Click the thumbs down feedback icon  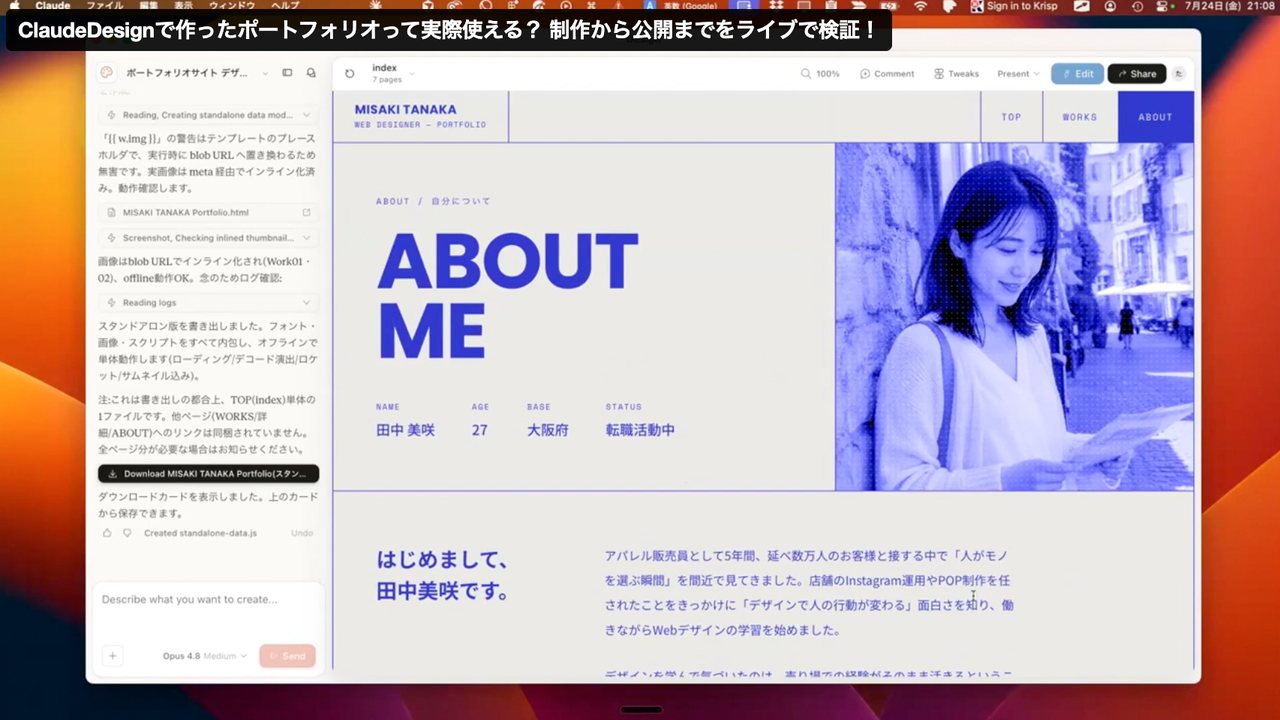tap(127, 533)
